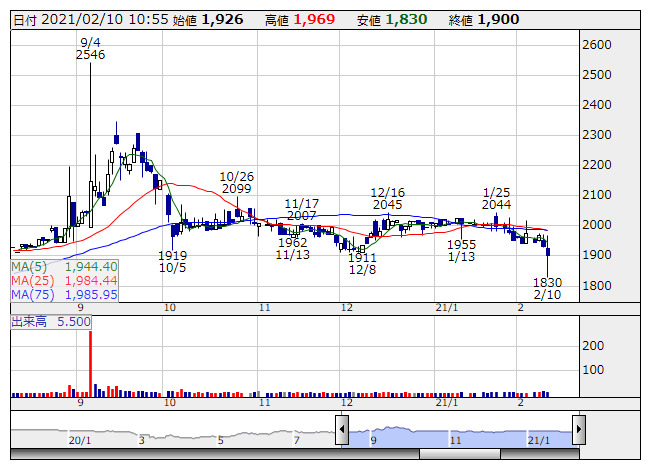This screenshot has width=653, height=470.
Task: Select the MA(75) legend entry
Action: point(65,295)
